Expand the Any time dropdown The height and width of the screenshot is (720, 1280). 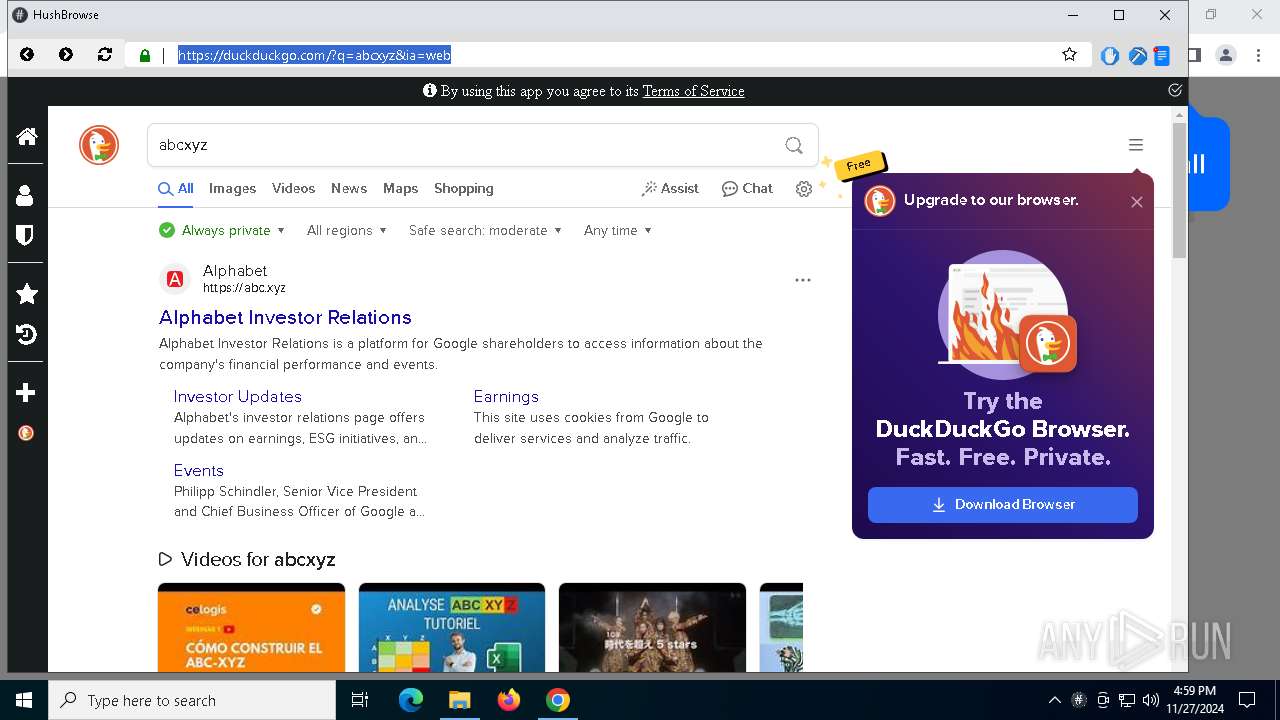[x=618, y=230]
